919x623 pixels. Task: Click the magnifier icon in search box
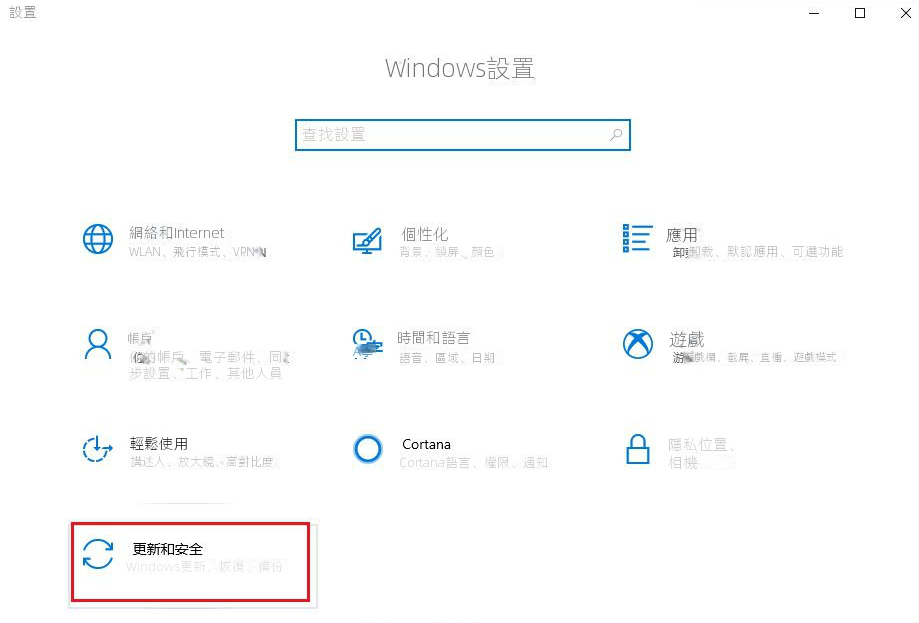[615, 135]
